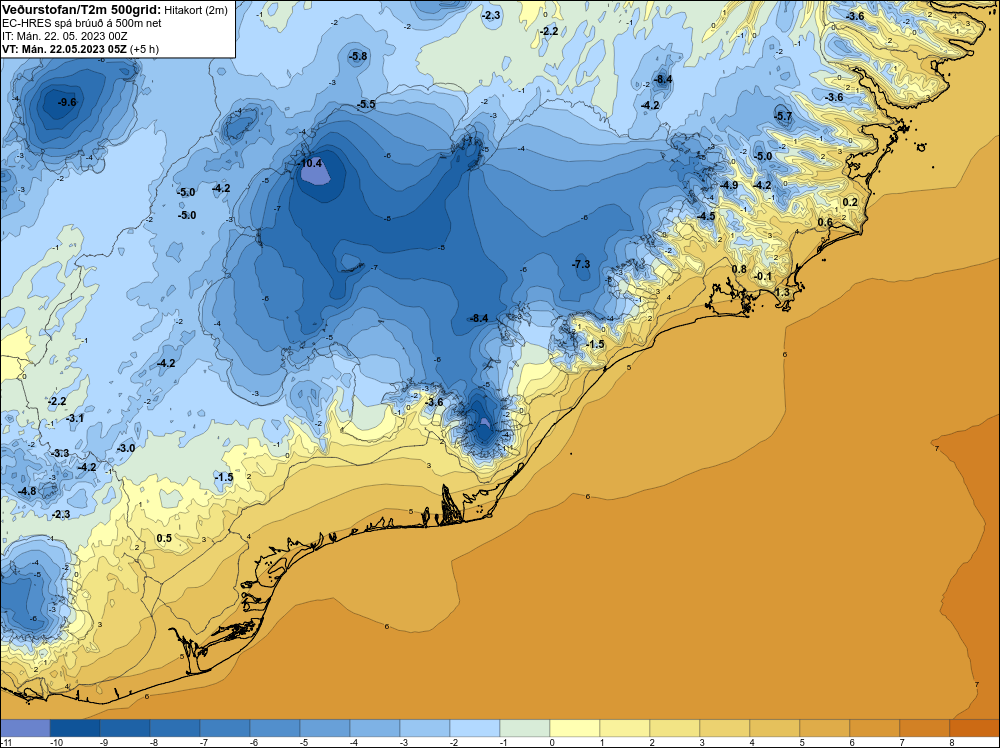
Task: Click the 0.6 temperature value near the coast
Action: tap(825, 222)
